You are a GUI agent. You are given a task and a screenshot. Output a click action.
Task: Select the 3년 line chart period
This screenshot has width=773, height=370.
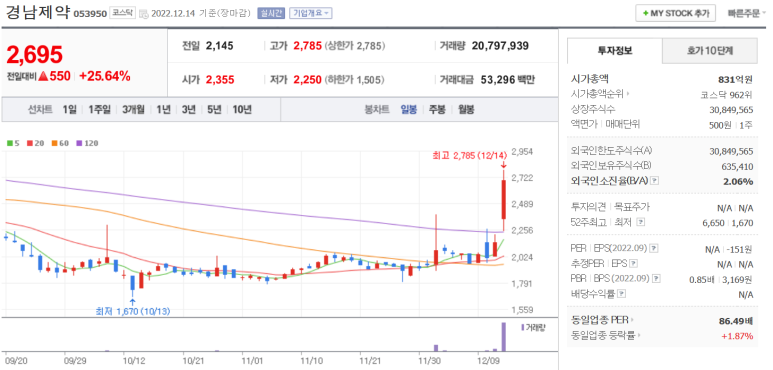pos(189,109)
